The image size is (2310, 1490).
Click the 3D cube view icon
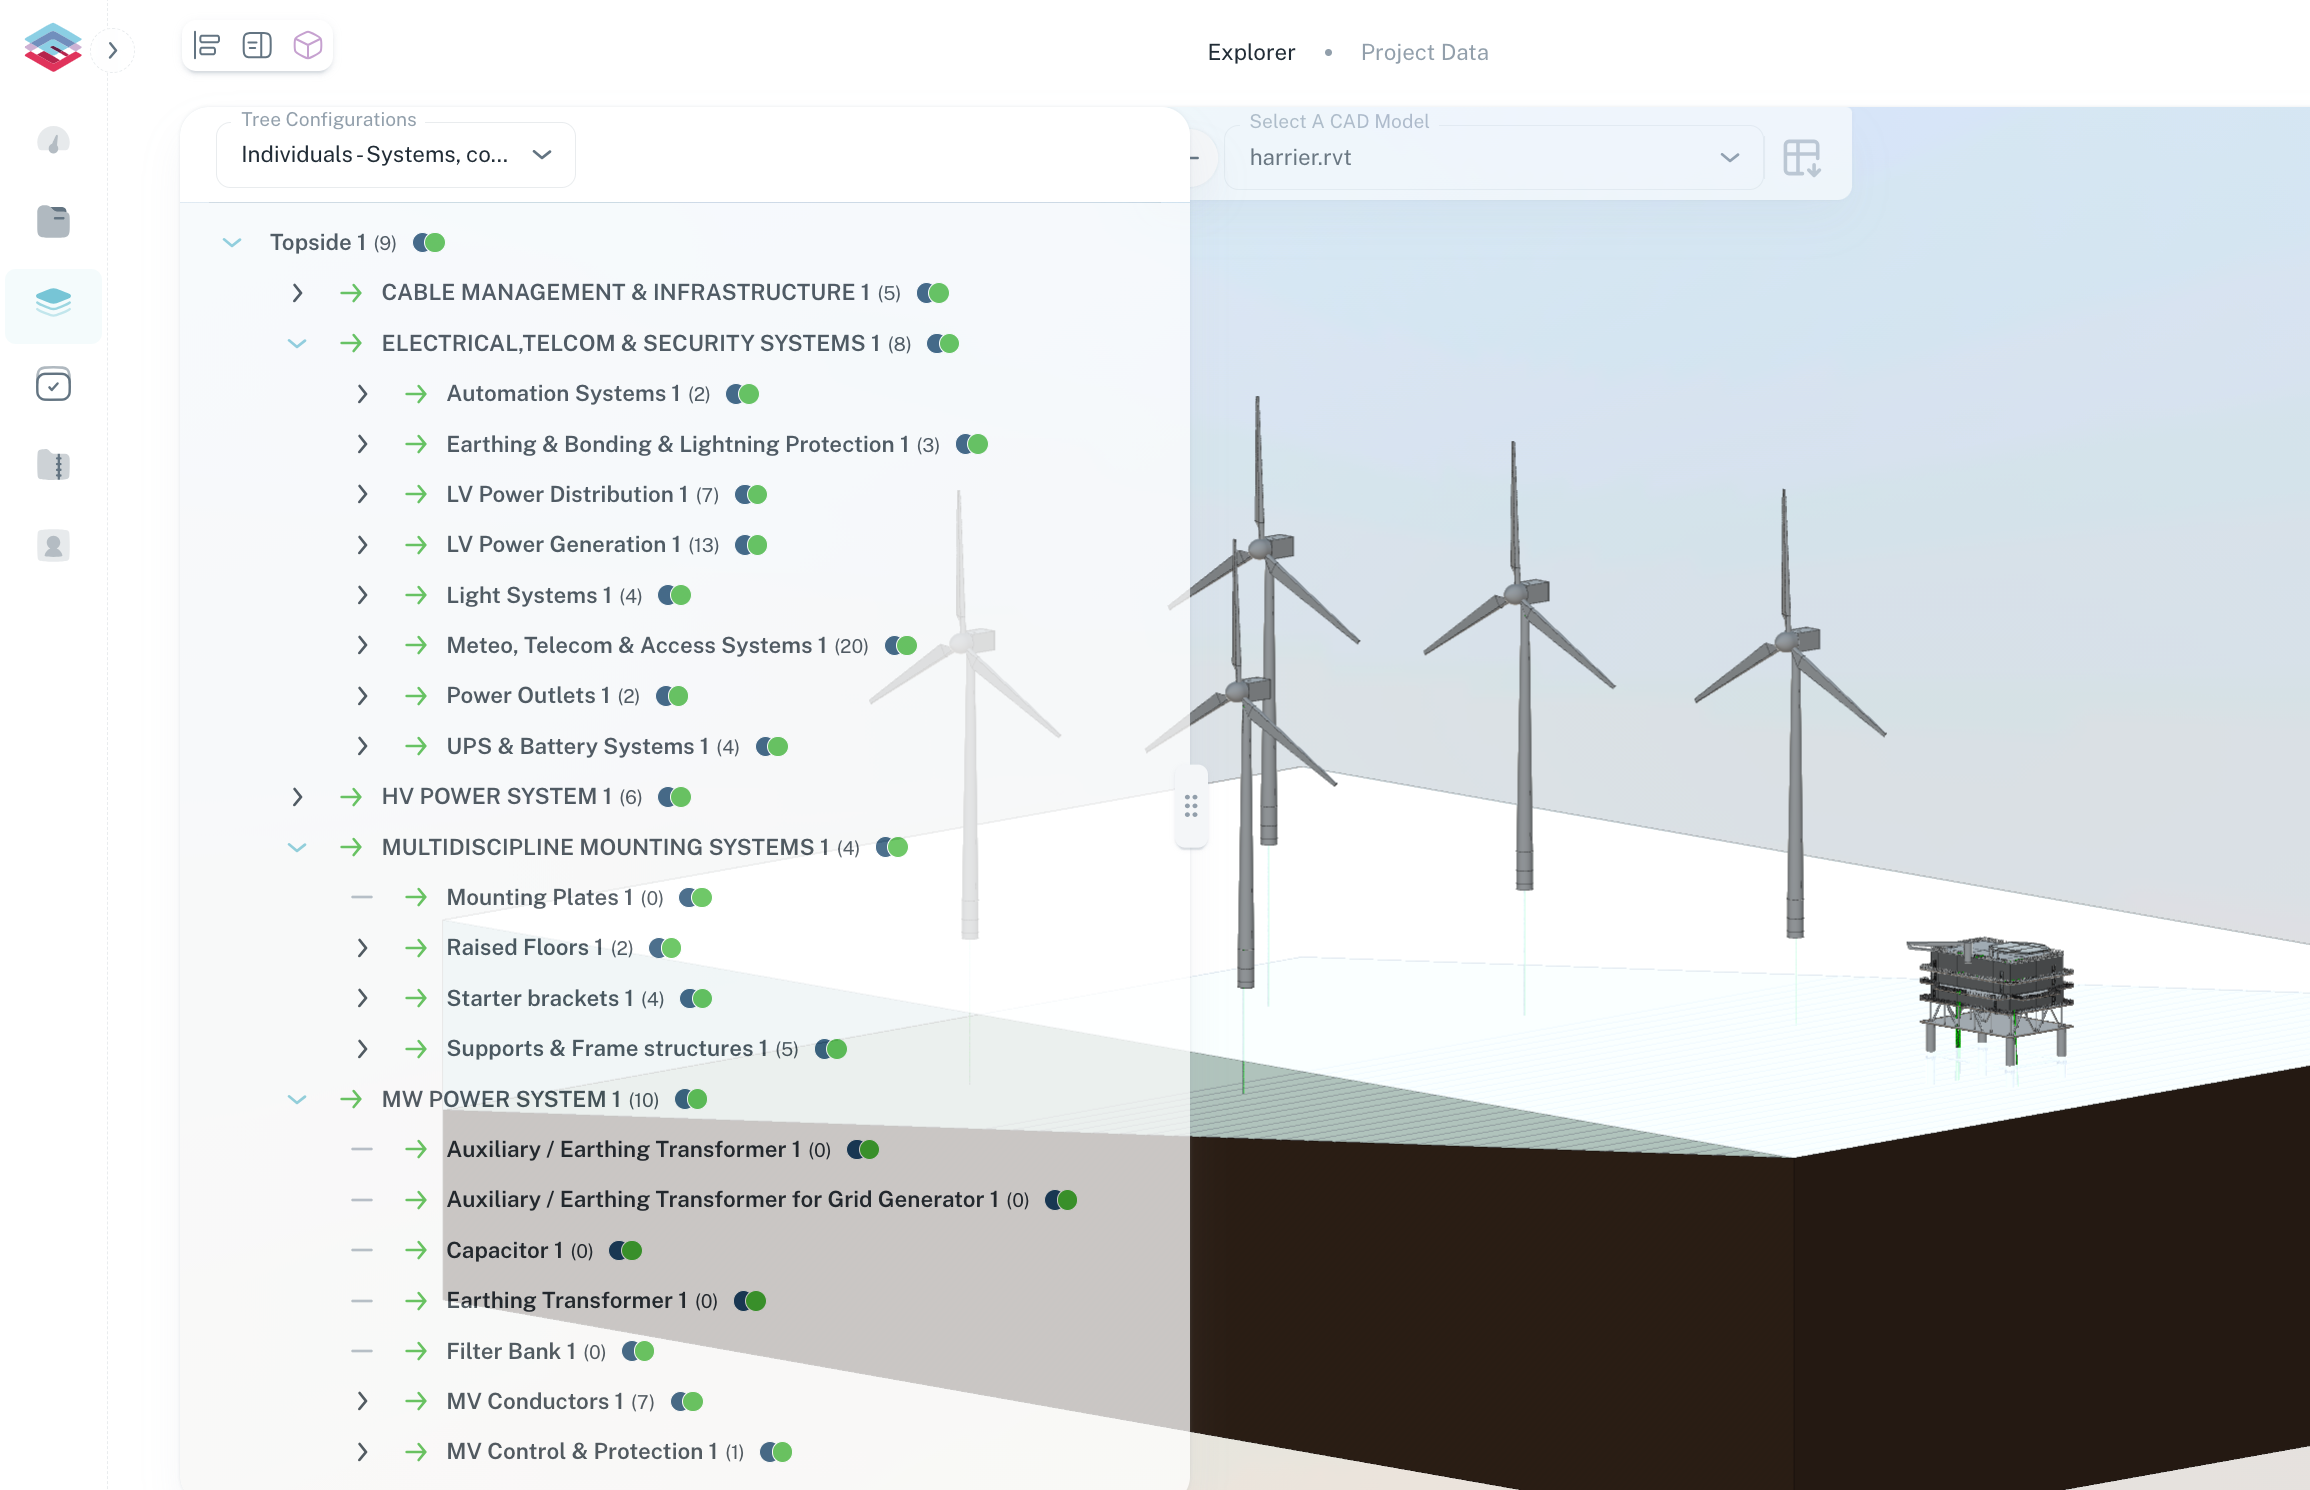(307, 45)
